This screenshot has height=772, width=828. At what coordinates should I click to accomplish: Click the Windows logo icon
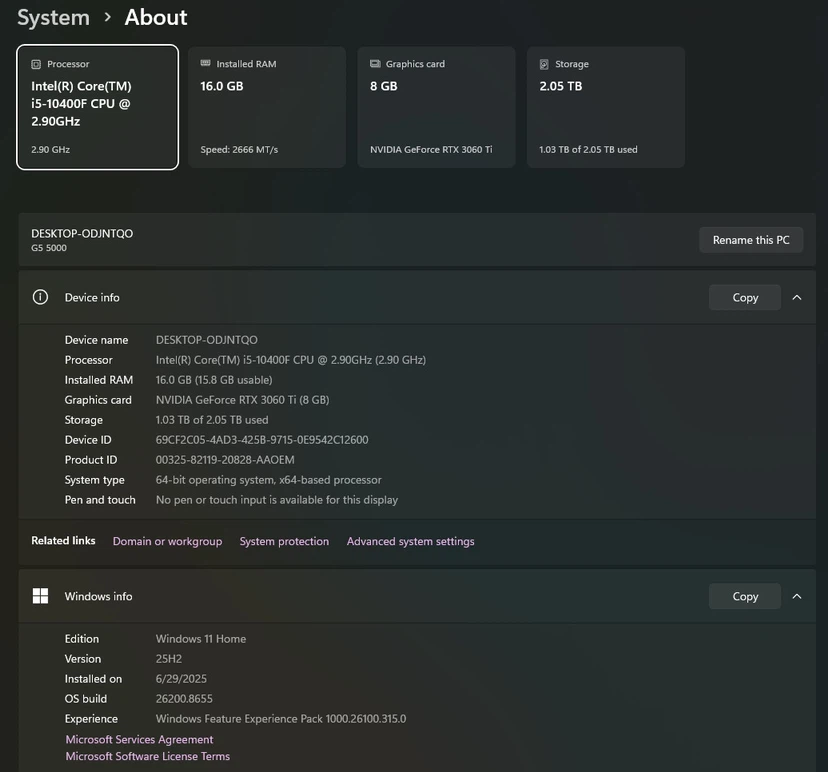click(x=40, y=596)
